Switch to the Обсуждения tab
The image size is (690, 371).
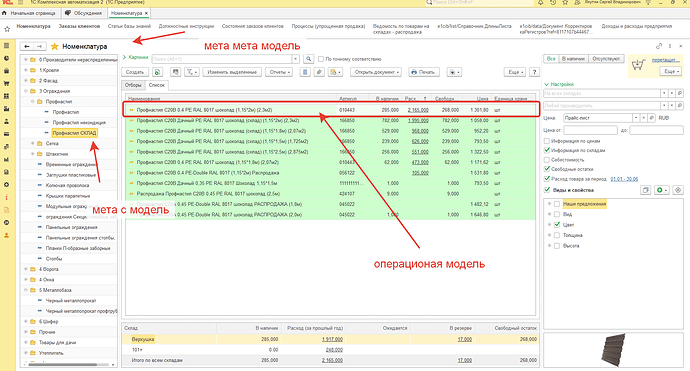[84, 13]
